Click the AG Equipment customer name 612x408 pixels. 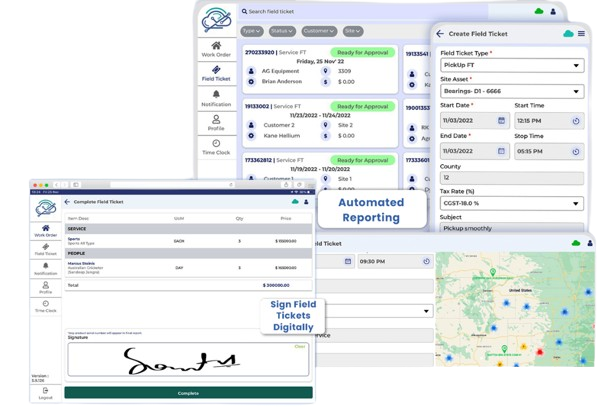click(280, 71)
